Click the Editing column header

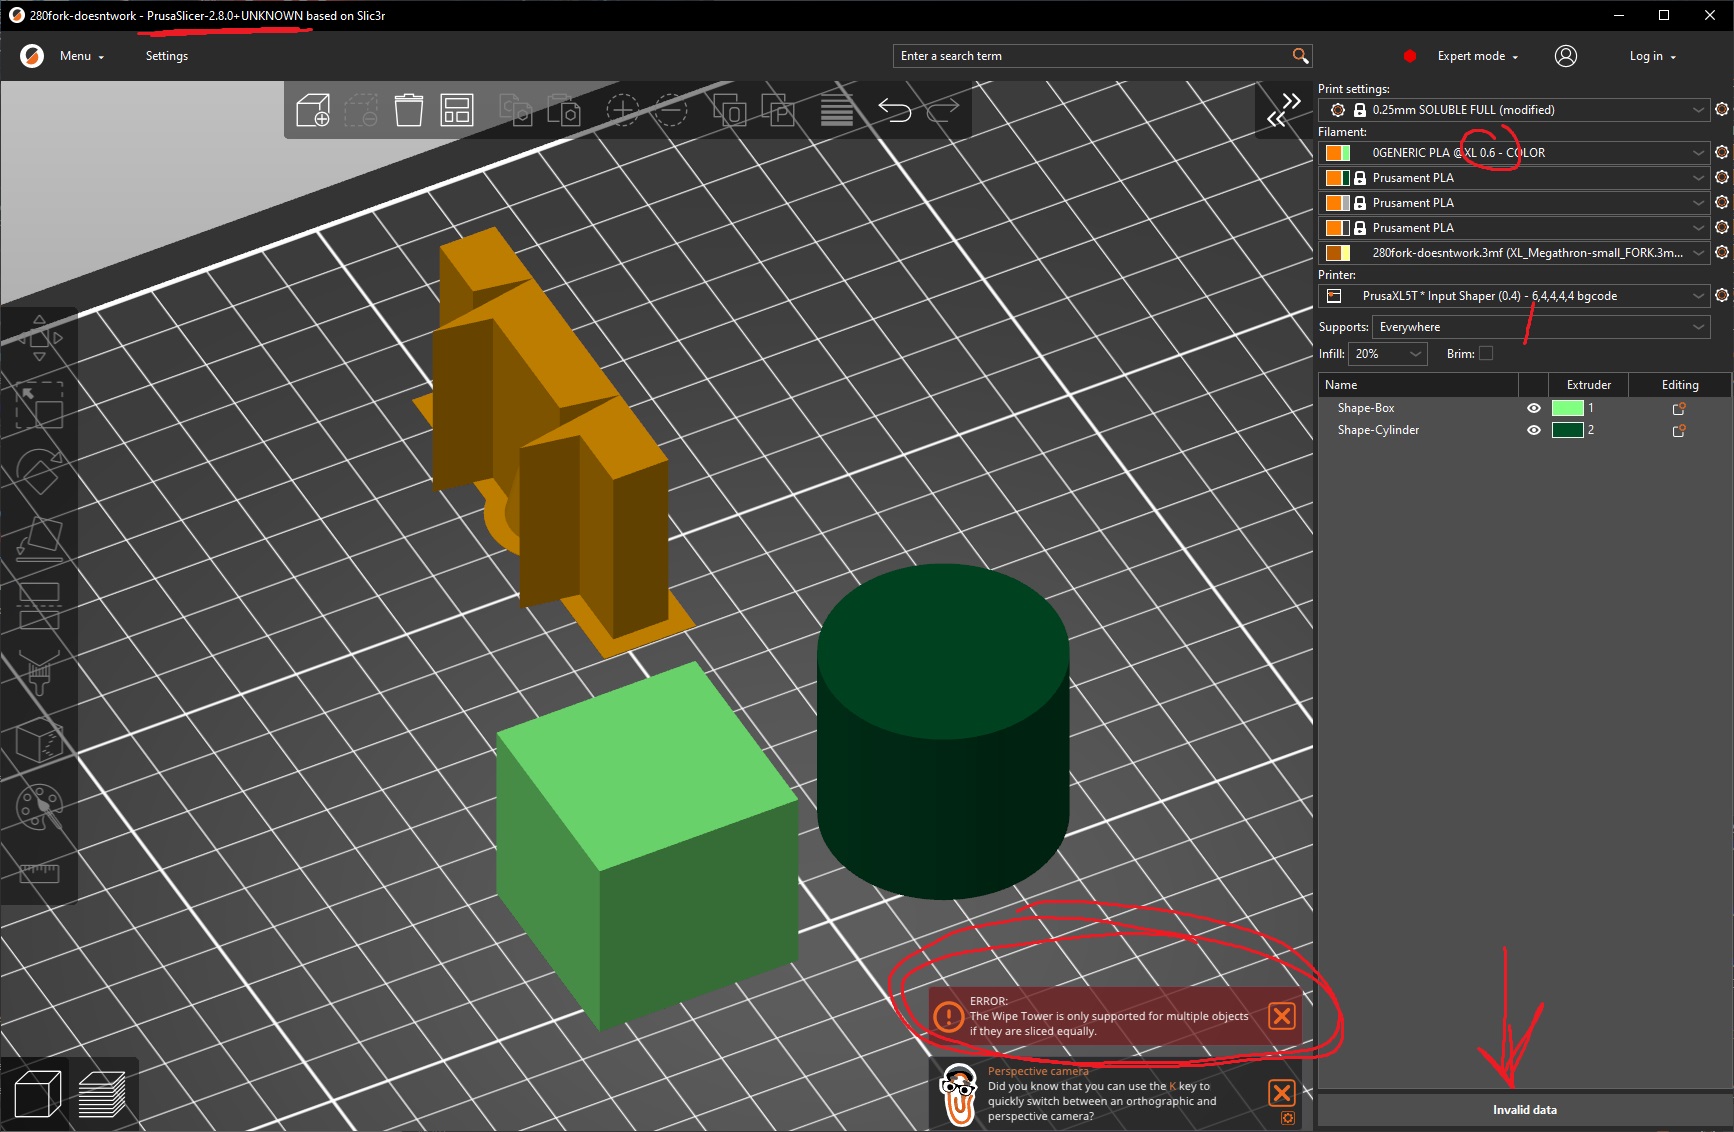tap(1680, 385)
